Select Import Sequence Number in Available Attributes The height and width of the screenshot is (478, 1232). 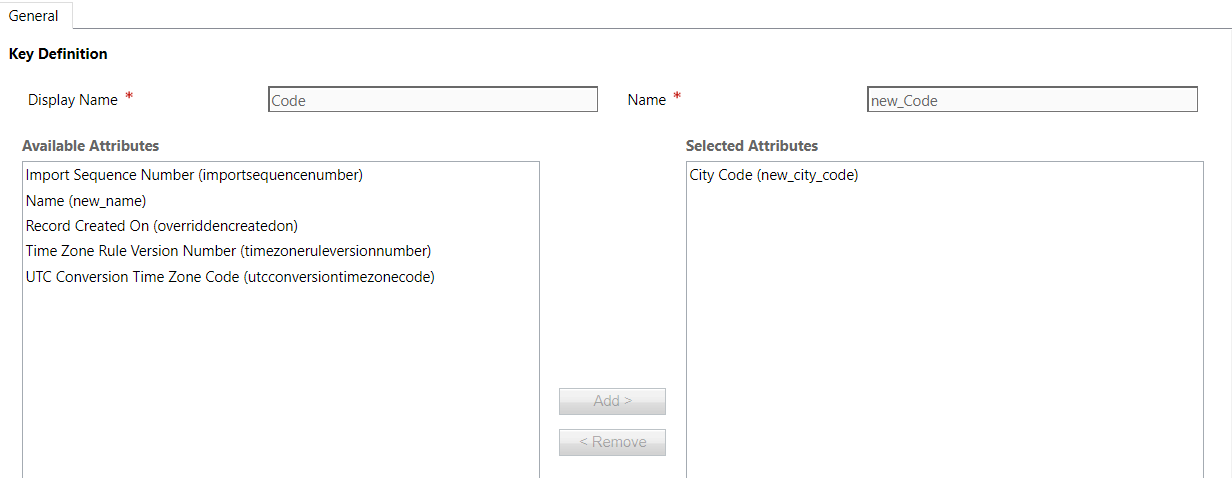(194, 175)
